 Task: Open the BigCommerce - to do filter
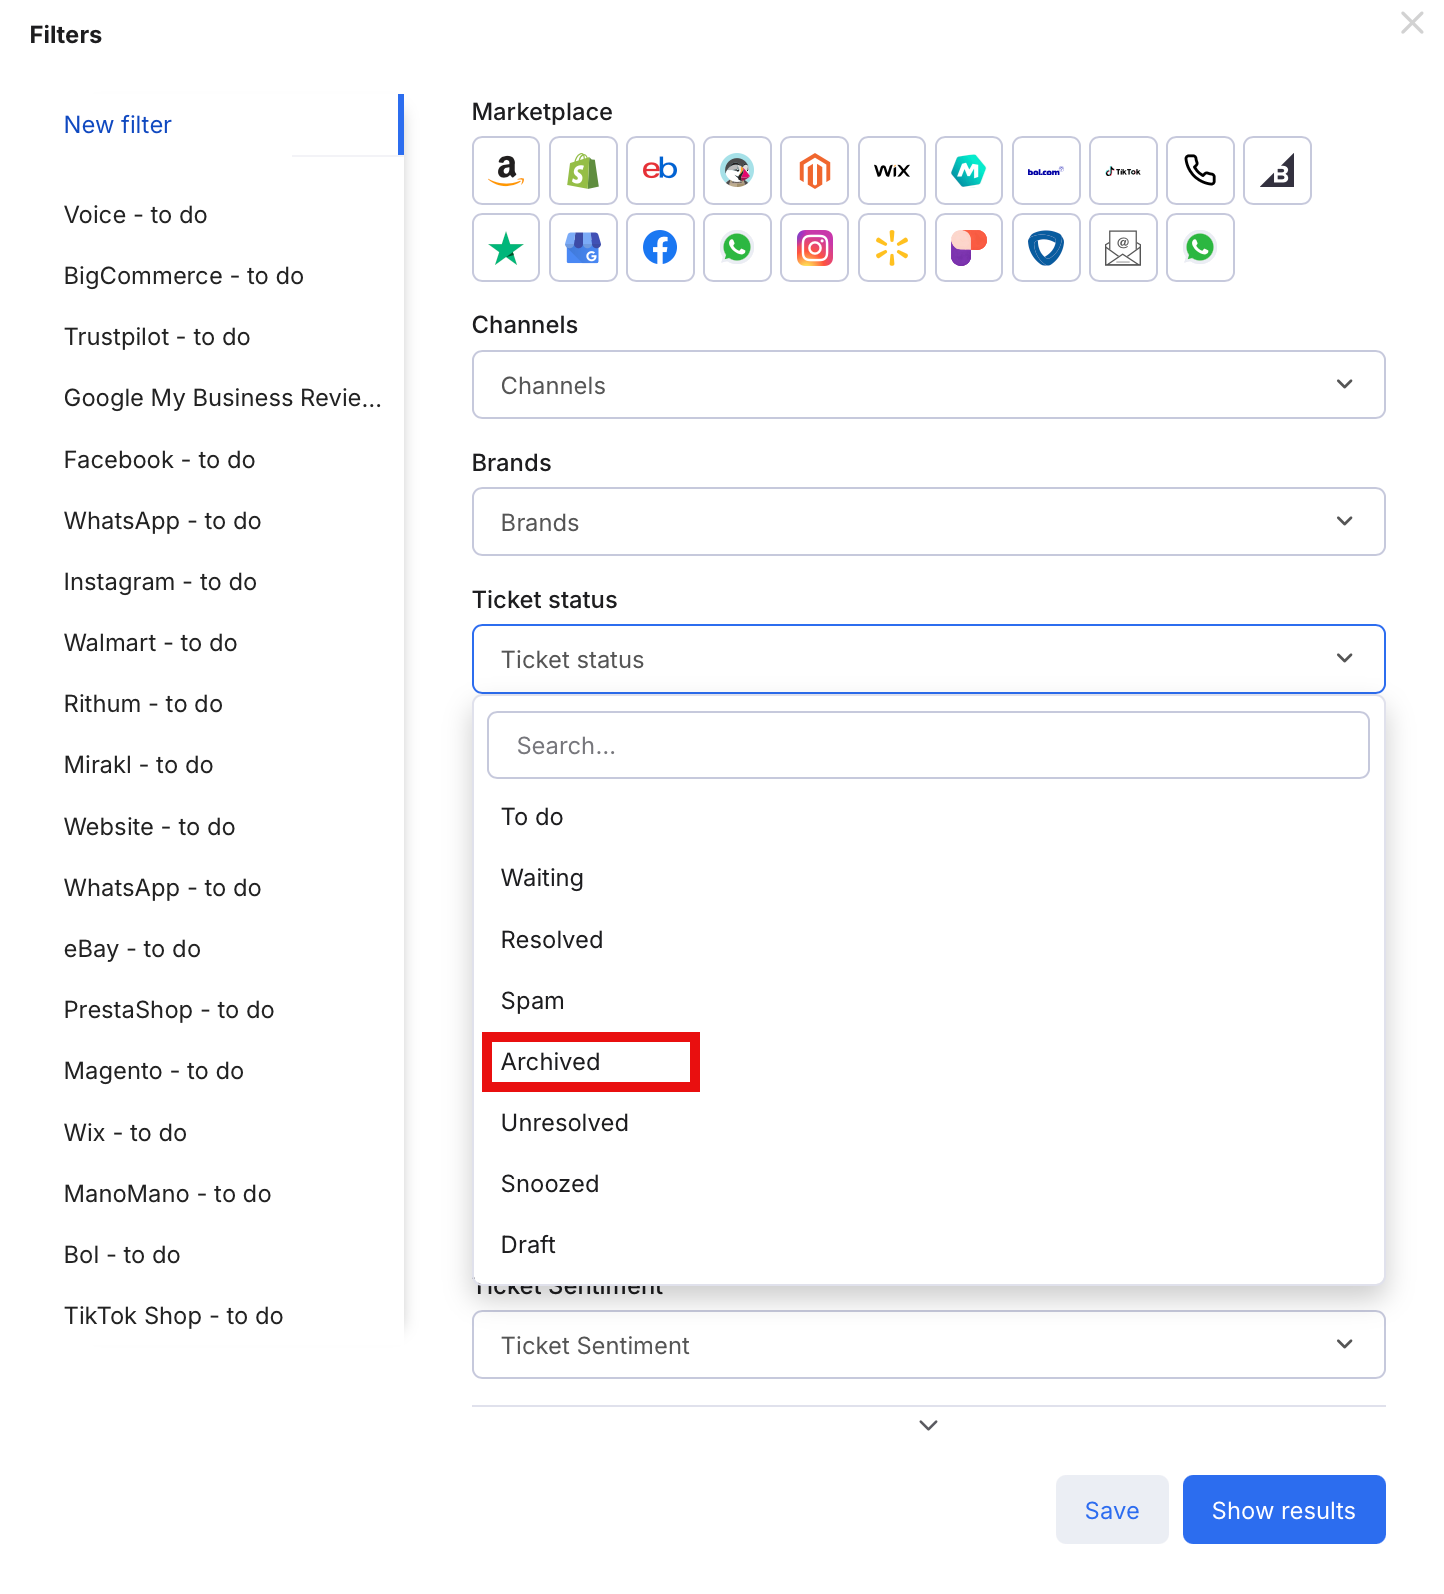click(184, 276)
